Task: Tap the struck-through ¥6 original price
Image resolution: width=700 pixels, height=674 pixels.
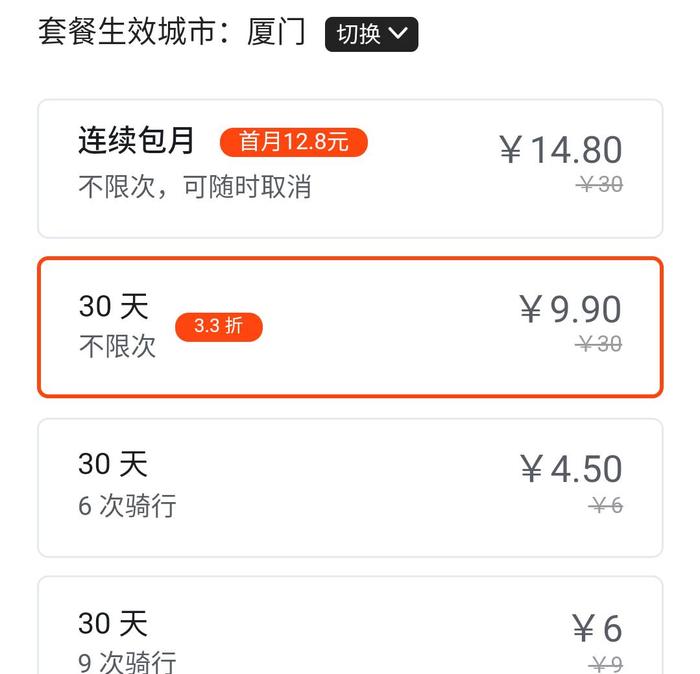Action: [x=605, y=506]
